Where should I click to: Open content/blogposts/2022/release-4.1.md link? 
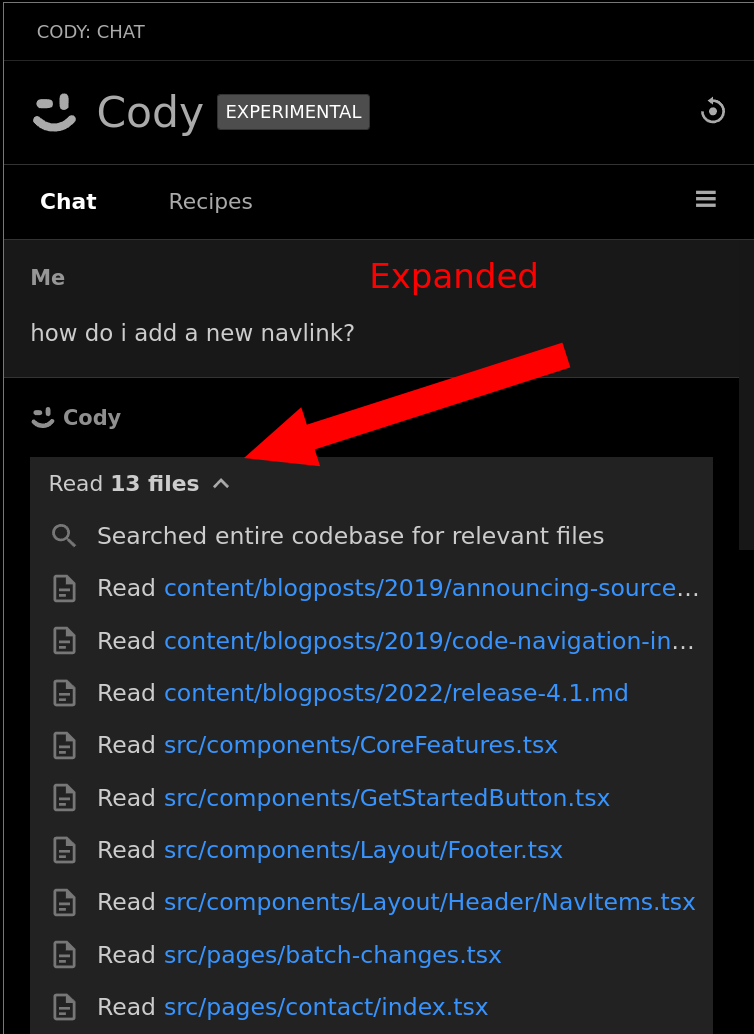point(396,693)
